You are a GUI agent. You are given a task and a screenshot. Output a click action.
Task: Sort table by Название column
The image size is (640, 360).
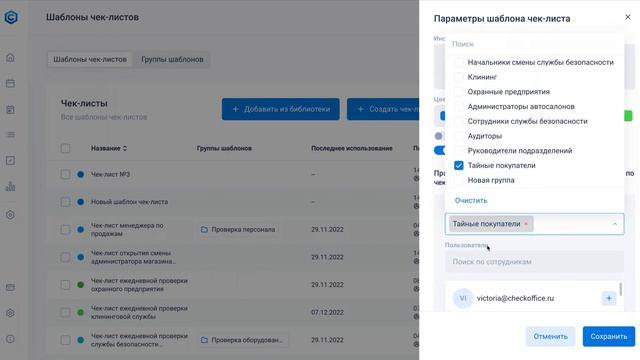click(109, 148)
